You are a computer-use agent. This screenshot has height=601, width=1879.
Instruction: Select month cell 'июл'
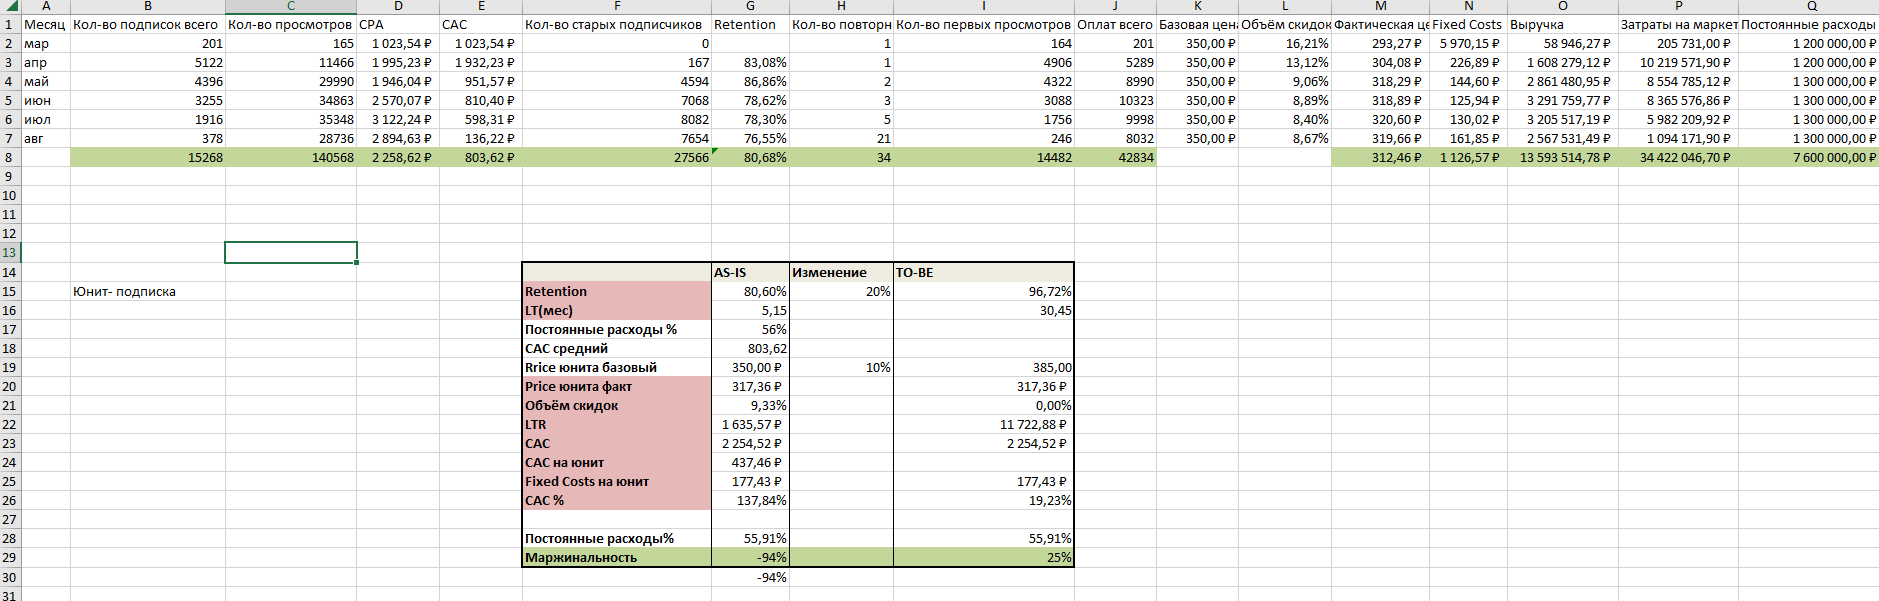click(45, 119)
